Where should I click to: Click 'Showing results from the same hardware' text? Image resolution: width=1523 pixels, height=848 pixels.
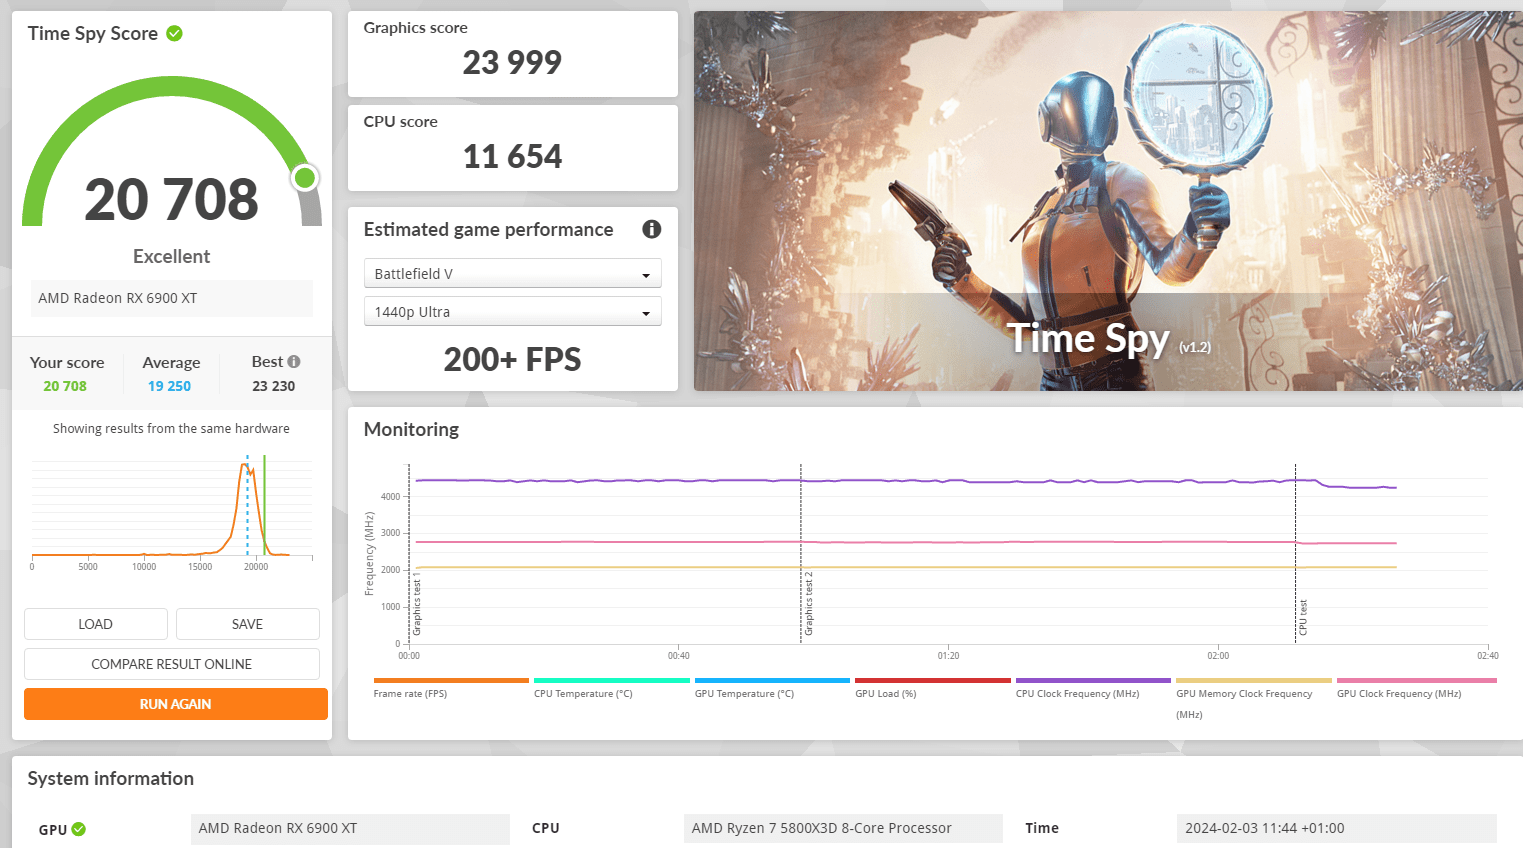(x=171, y=429)
